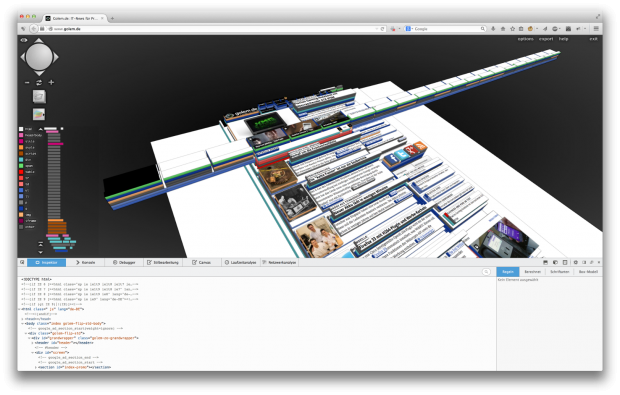Click the dark purple iframe color swatch
The image size is (620, 395).
point(21,221)
